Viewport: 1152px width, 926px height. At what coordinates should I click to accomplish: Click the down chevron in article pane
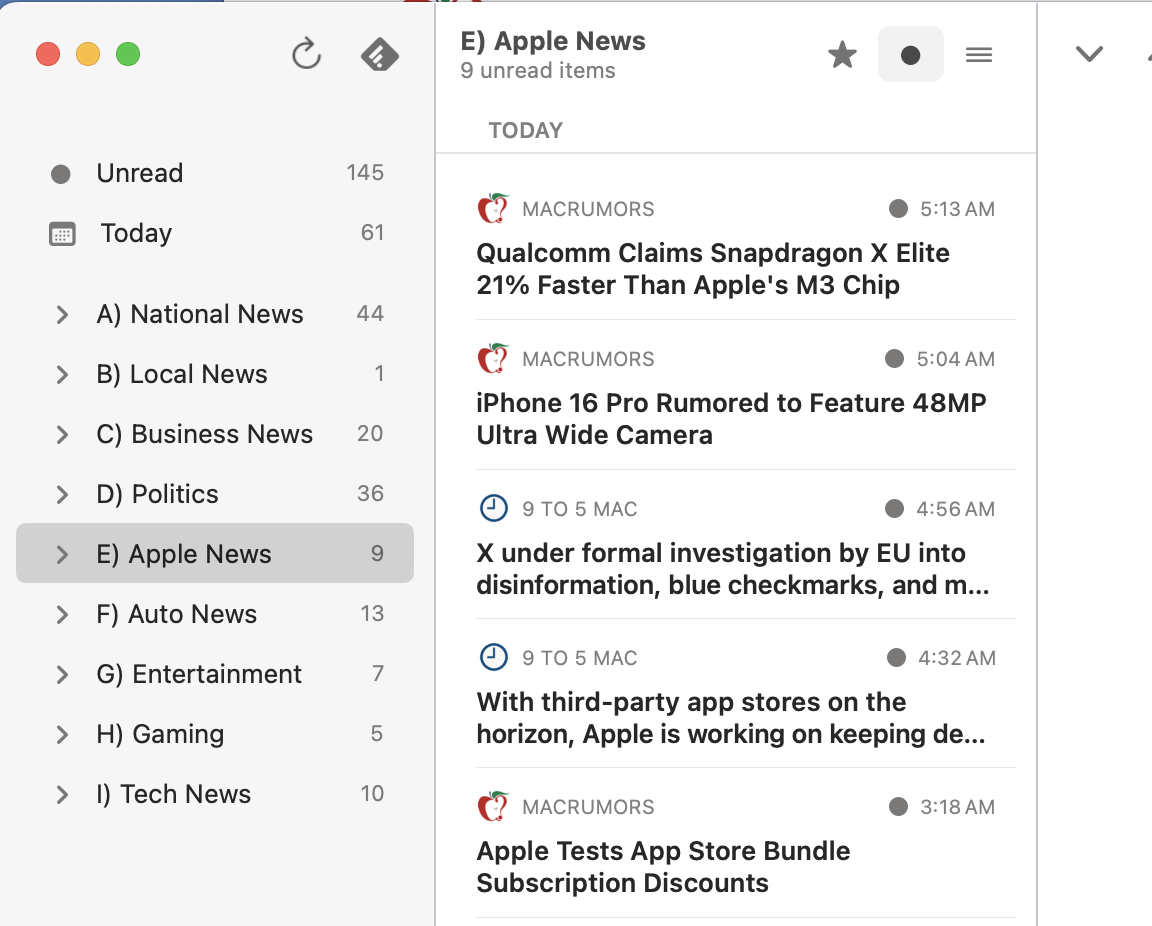tap(1089, 54)
